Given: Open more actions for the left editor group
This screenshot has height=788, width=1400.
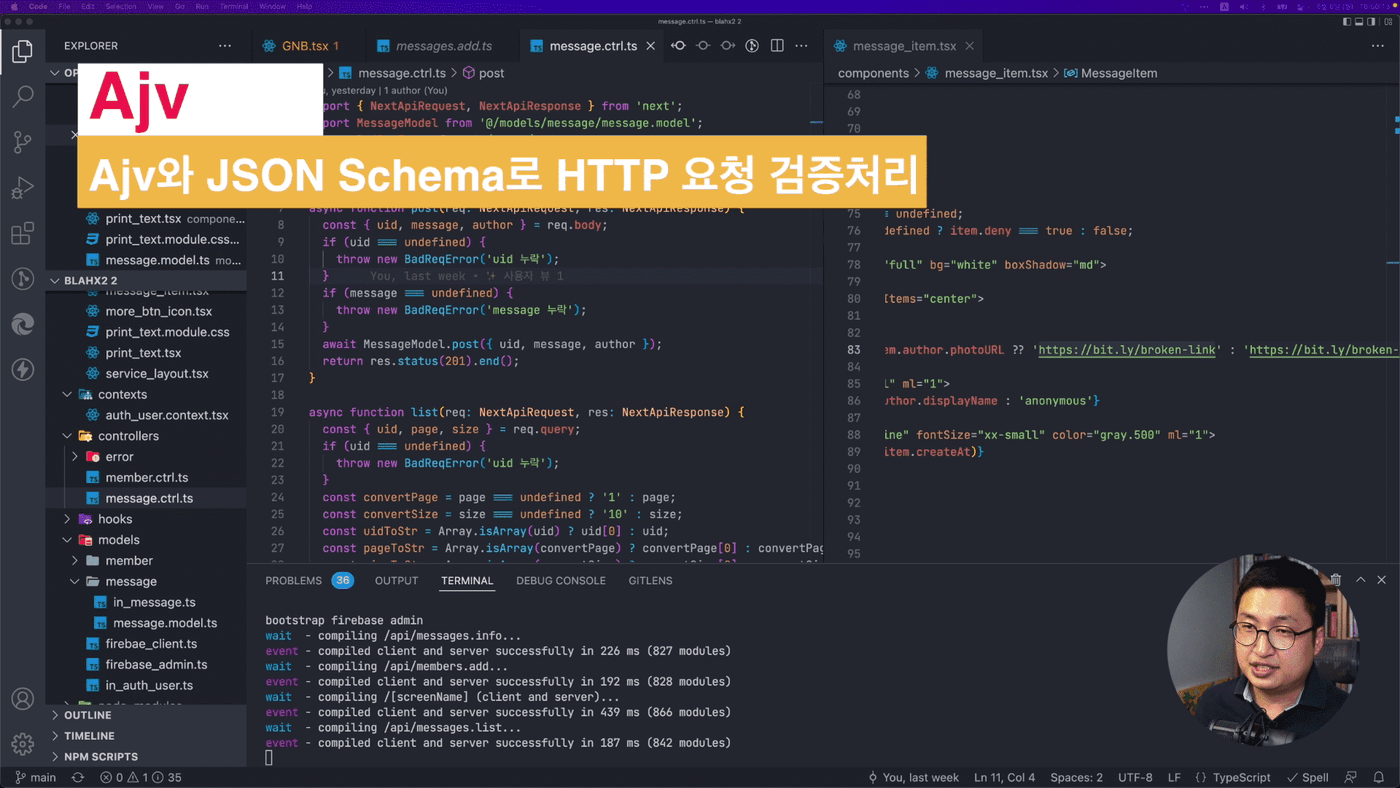Looking at the screenshot, I should pyautogui.click(x=801, y=46).
